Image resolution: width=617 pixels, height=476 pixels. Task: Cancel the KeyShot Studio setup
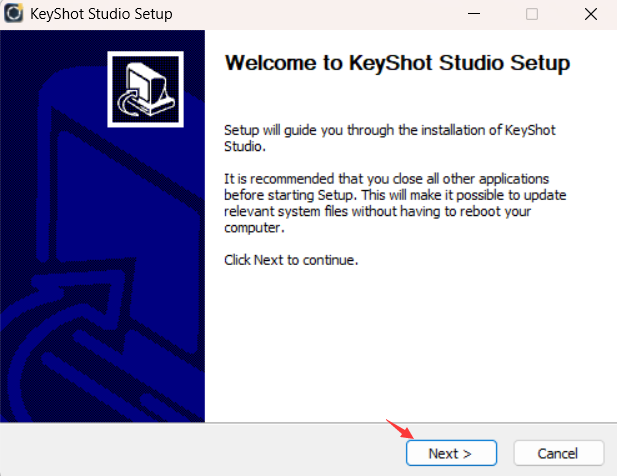[558, 453]
